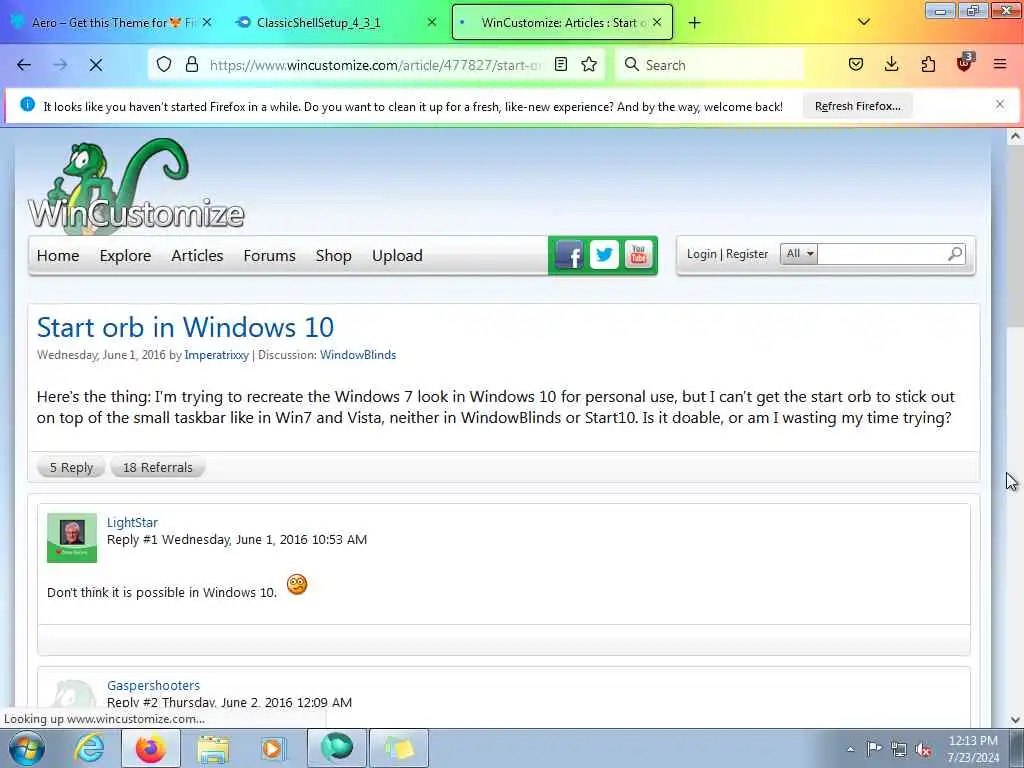Open the Firefox hamburger menu

tap(1000, 65)
